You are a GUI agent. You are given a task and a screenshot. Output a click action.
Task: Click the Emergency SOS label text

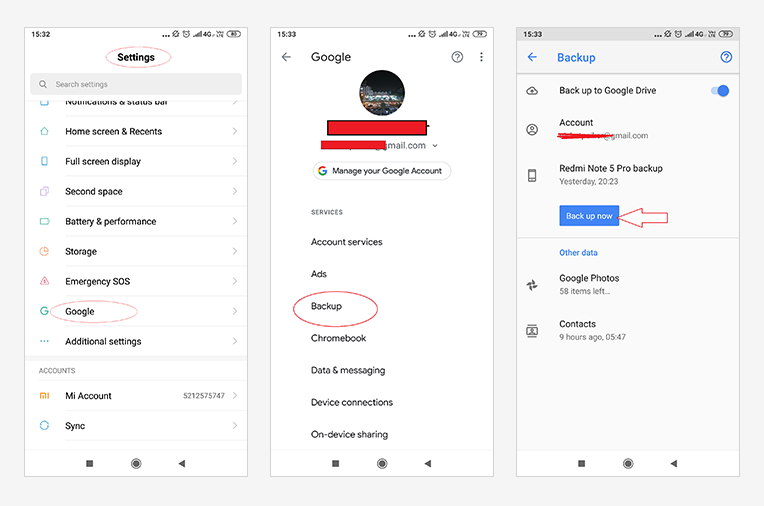point(97,281)
